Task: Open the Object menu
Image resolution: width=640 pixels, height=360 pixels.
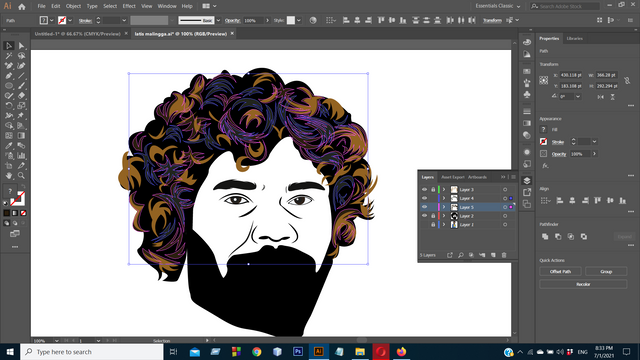Action: coord(73,6)
